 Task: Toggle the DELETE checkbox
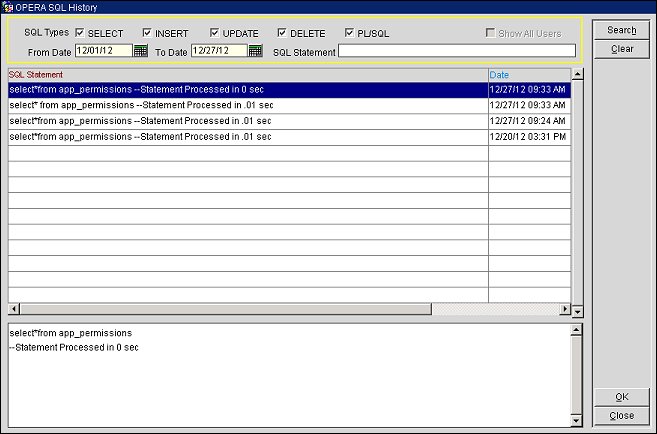coord(282,33)
